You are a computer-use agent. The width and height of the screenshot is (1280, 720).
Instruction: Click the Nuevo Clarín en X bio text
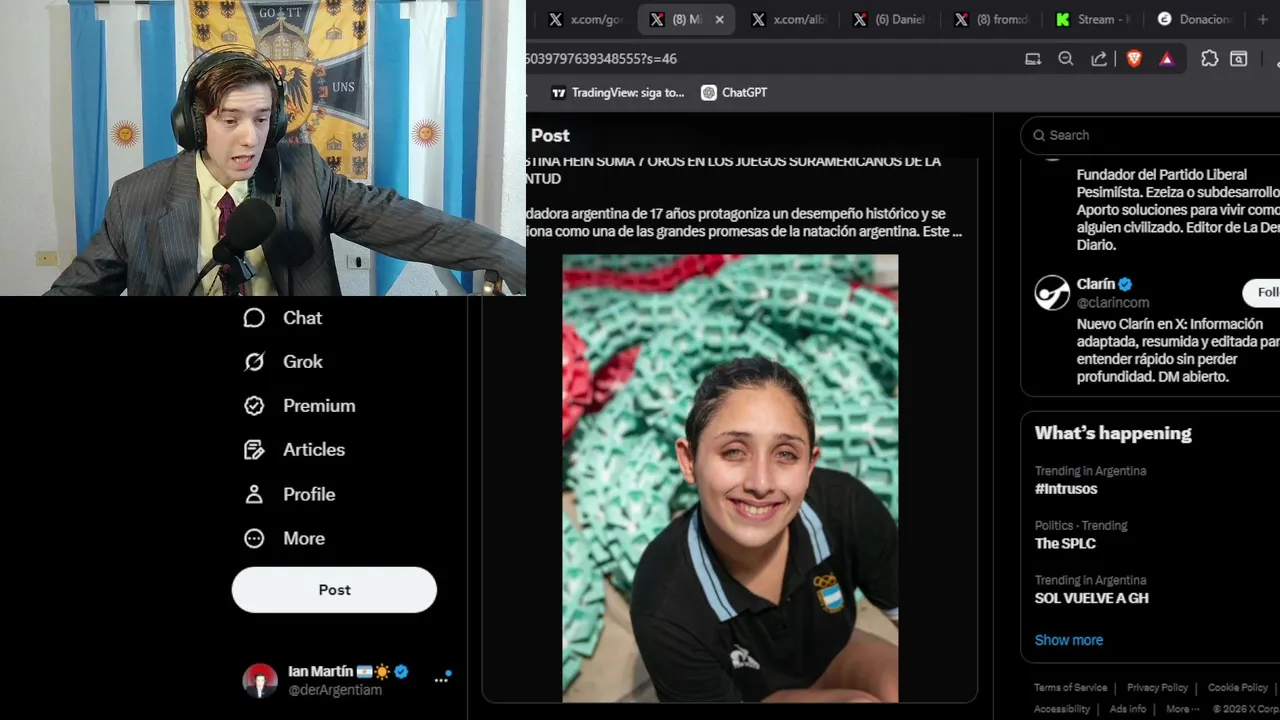point(1178,351)
